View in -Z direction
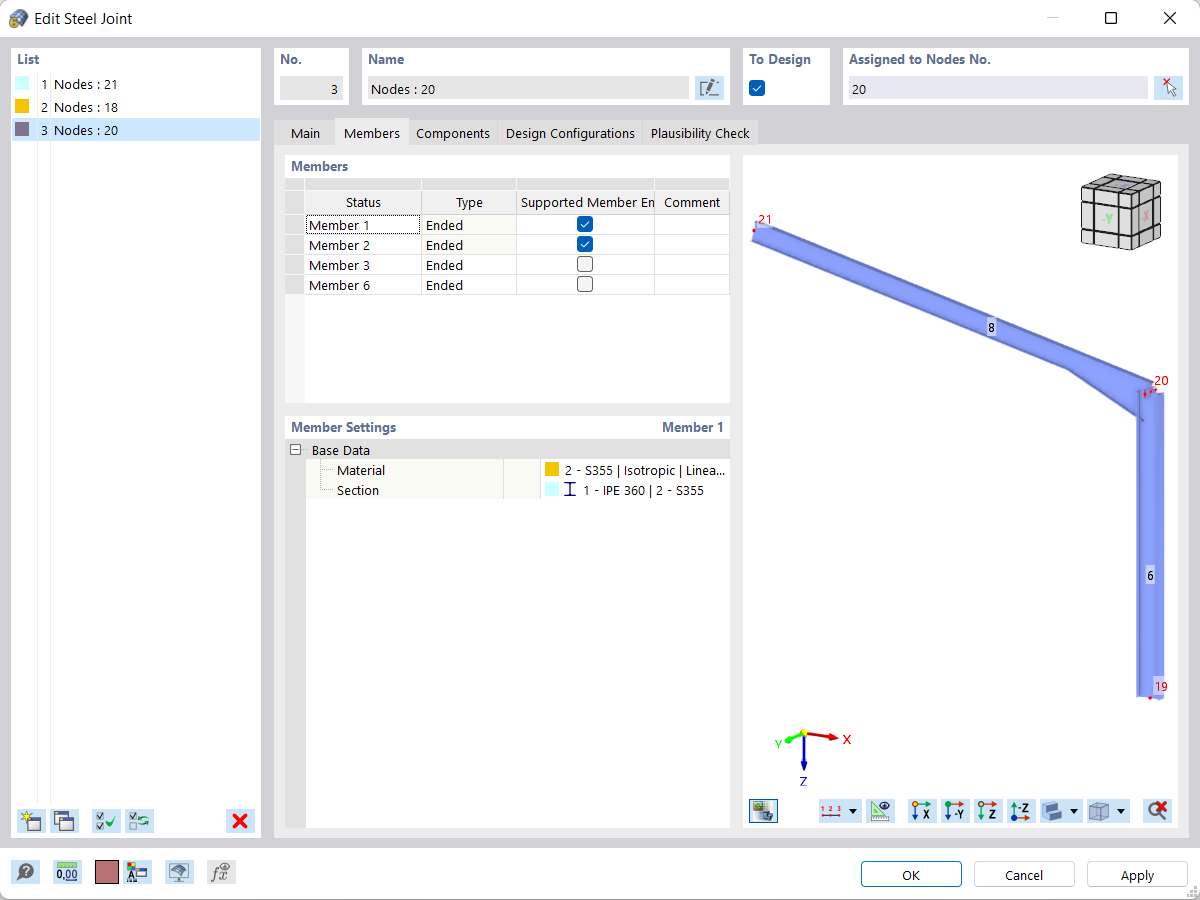Screen dimensions: 1200x900 1021,811
